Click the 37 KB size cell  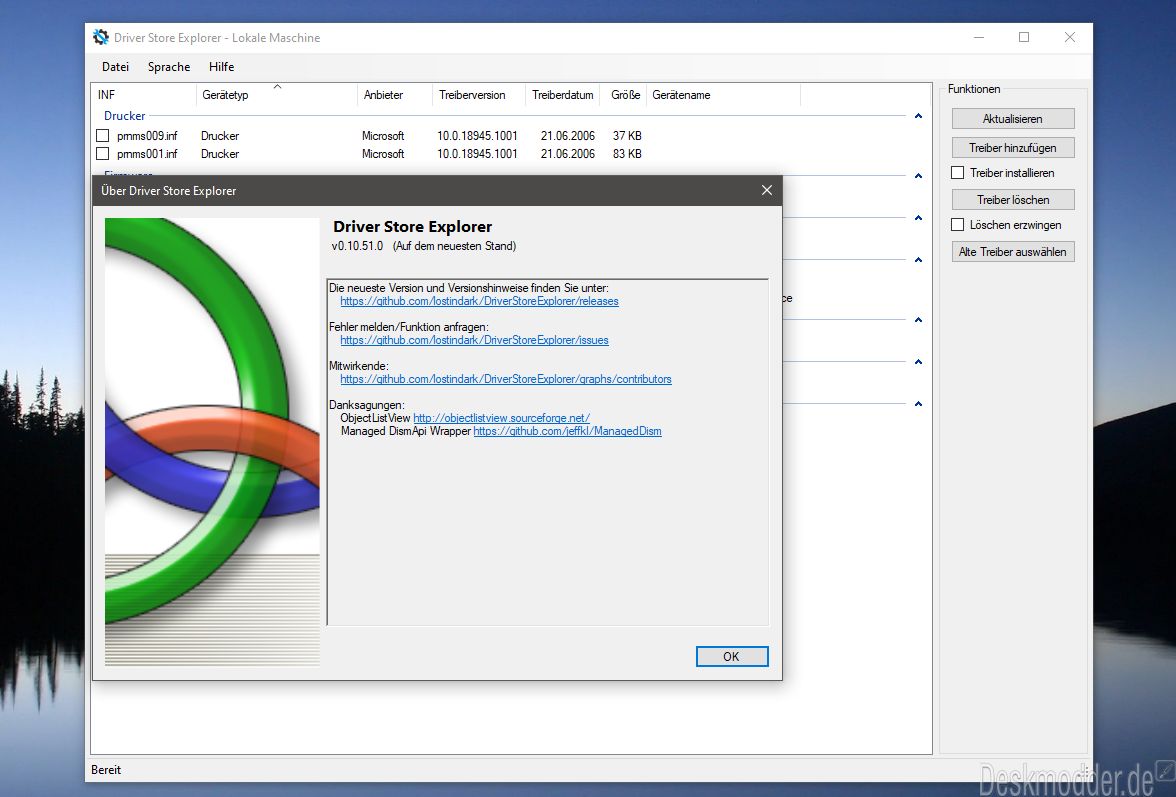click(x=627, y=136)
